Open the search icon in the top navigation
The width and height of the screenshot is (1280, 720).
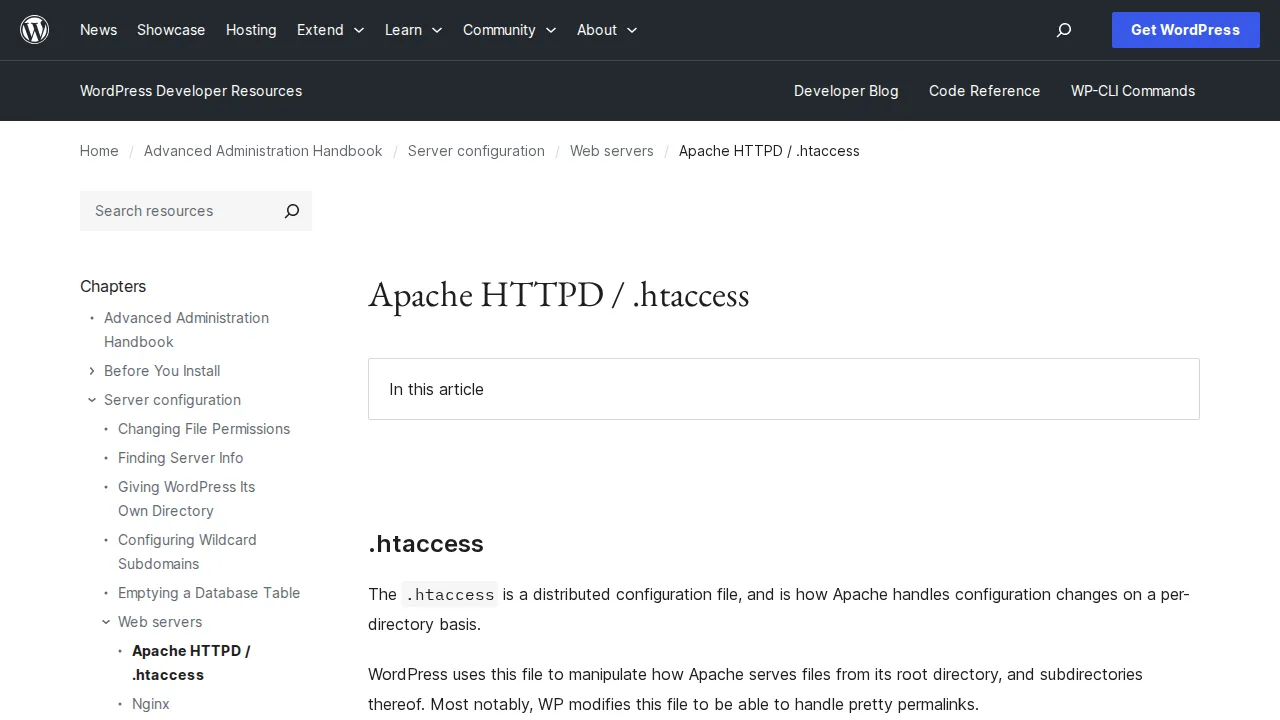tap(1063, 30)
